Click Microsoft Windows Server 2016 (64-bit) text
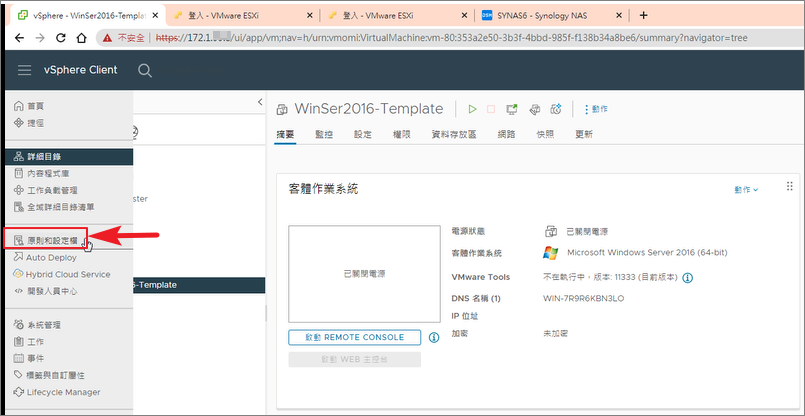Screen dimensions: 805x416 [647, 253]
